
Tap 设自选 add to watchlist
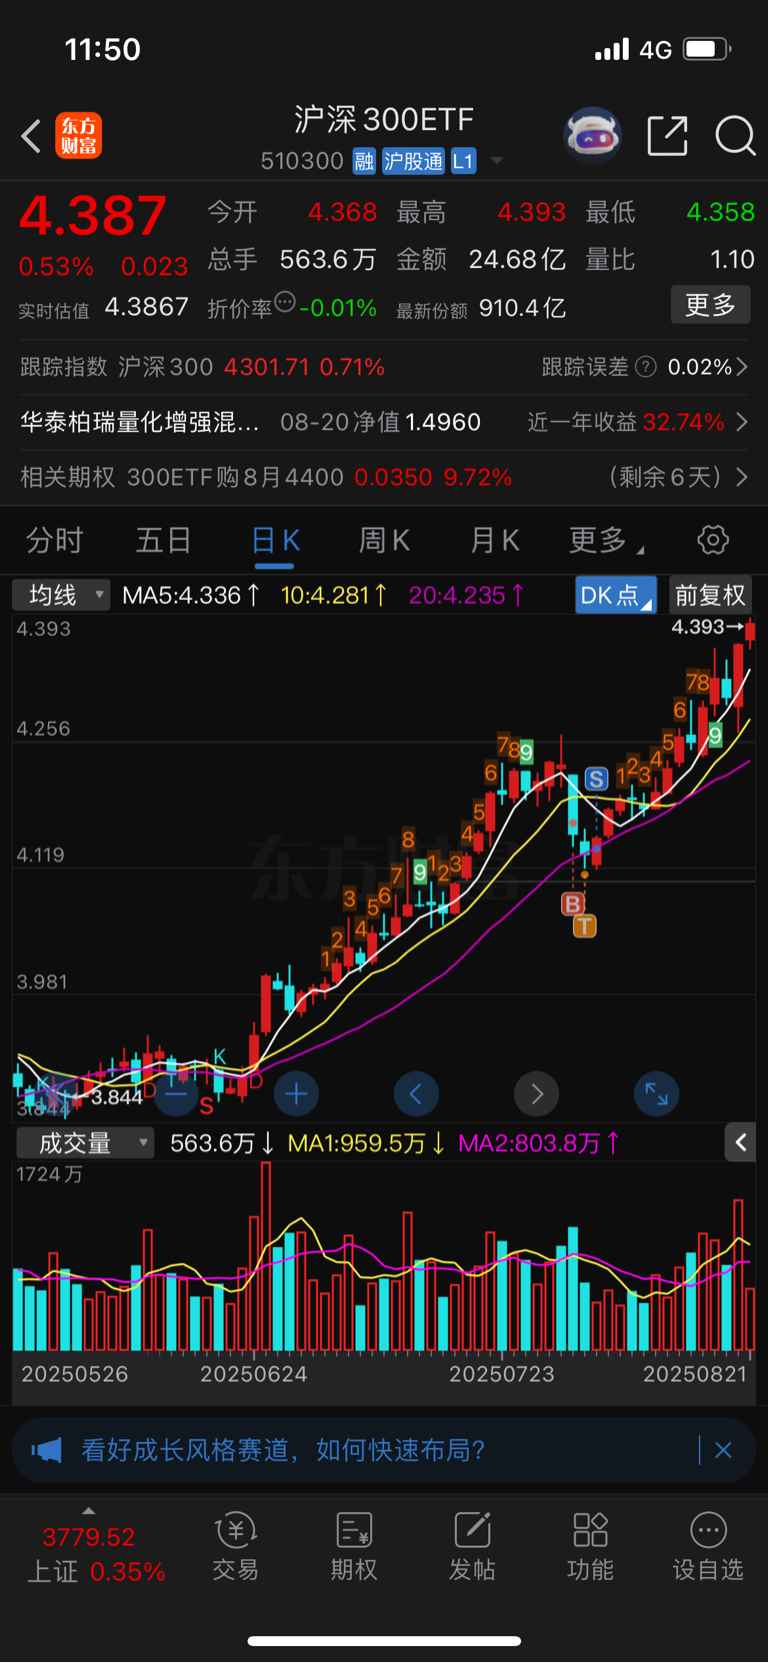click(708, 1546)
